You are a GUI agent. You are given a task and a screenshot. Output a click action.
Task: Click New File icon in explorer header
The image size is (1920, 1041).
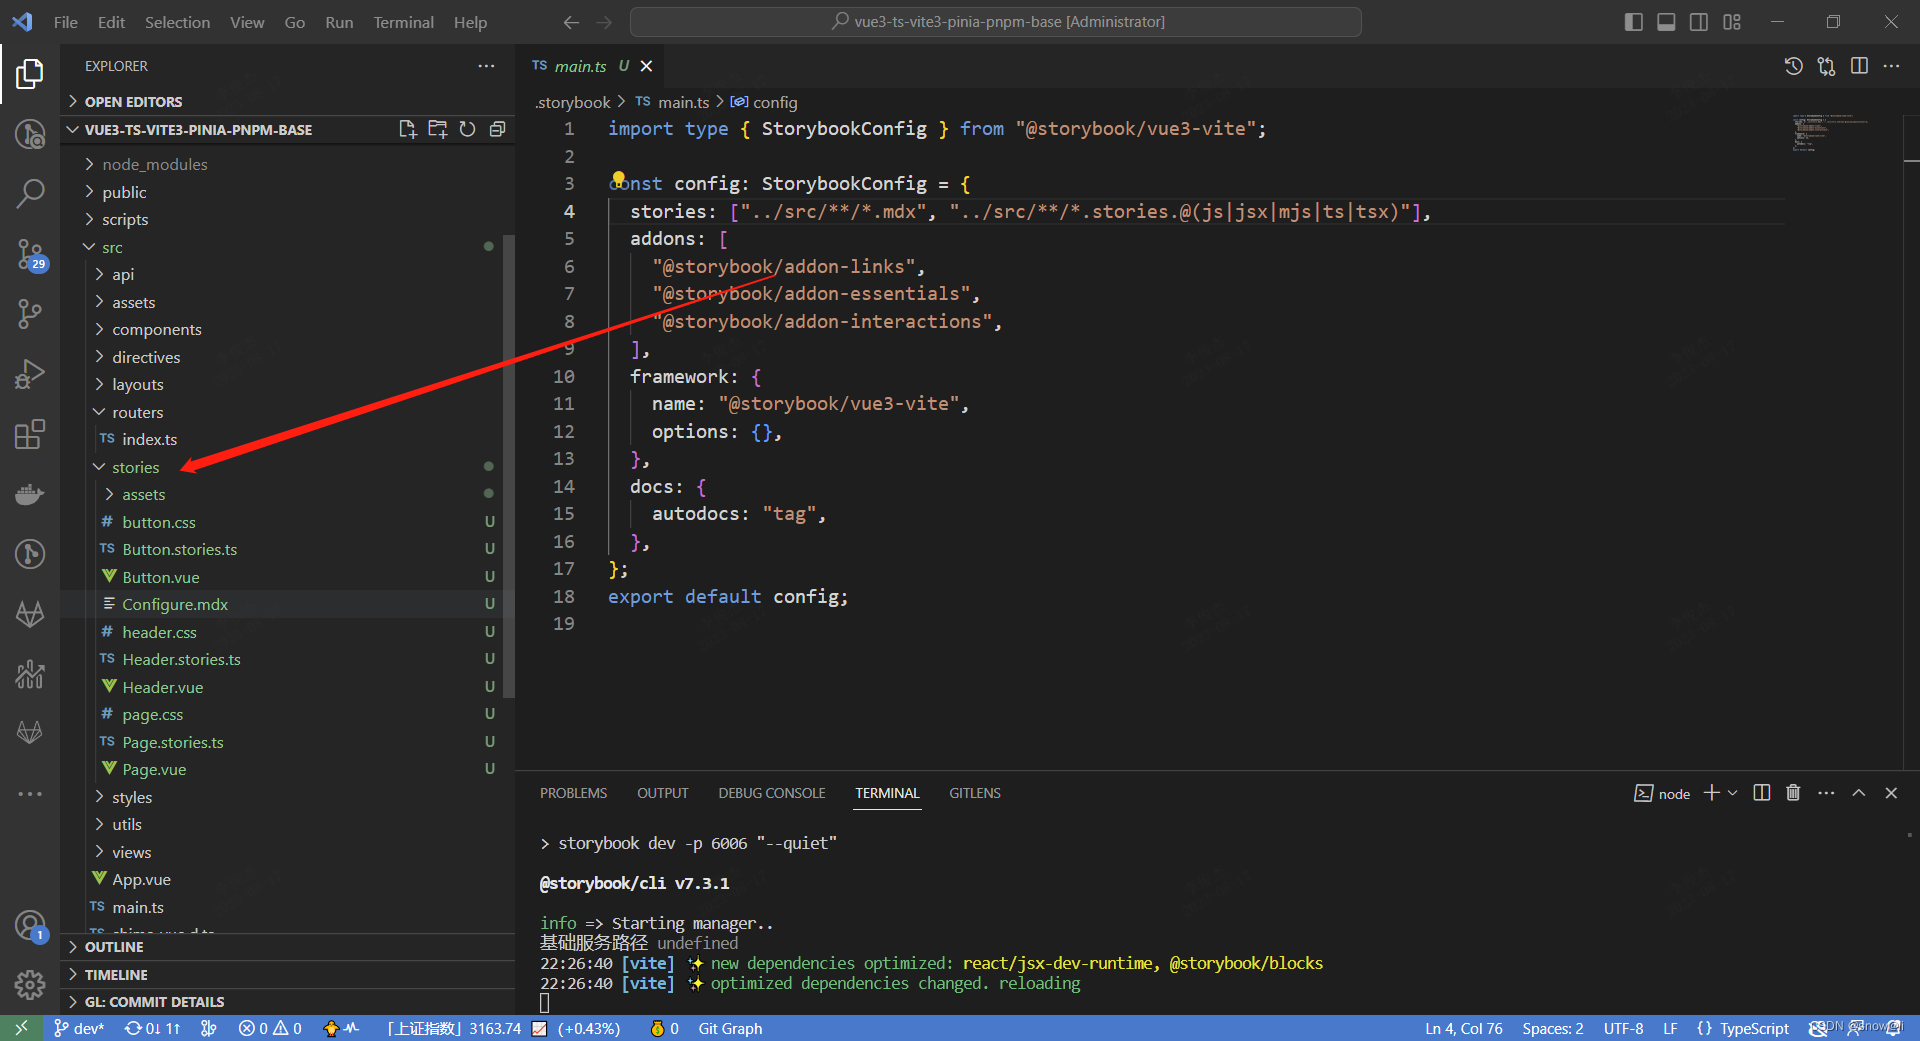pyautogui.click(x=408, y=129)
